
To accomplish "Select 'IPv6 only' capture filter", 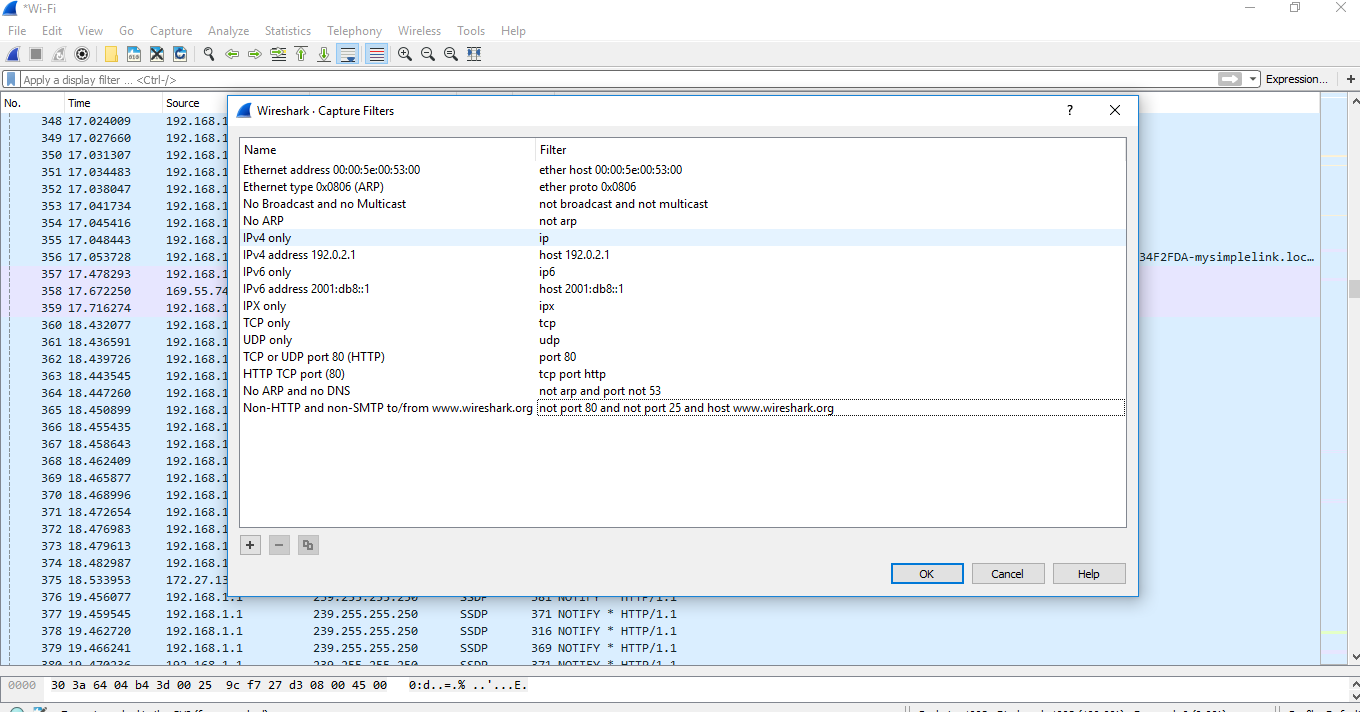I will [682, 272].
